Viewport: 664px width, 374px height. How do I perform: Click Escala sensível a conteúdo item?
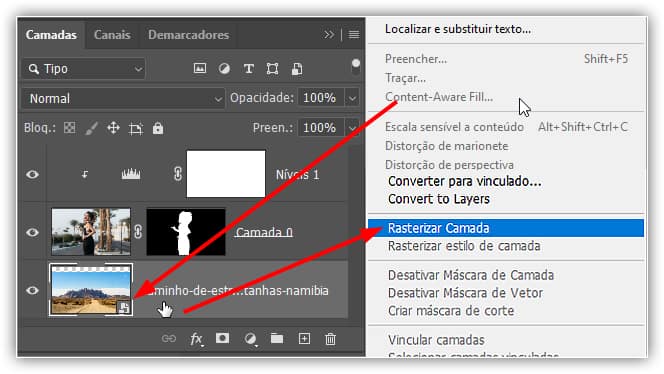click(x=454, y=127)
